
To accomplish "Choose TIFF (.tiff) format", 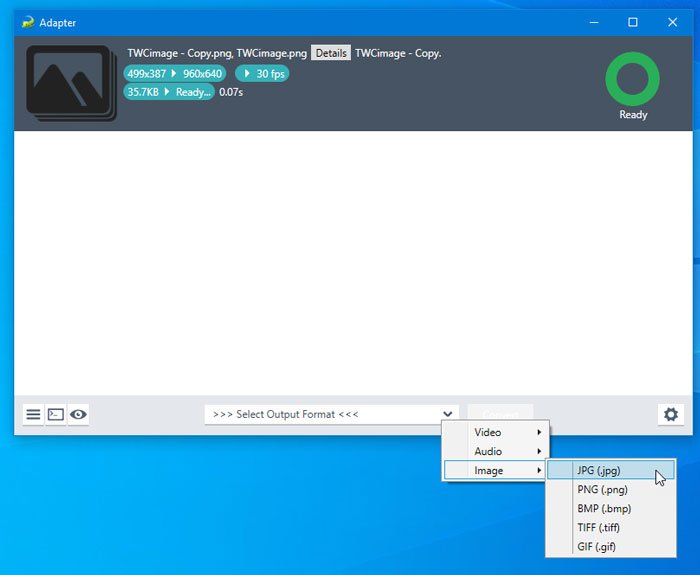I will tap(611, 527).
